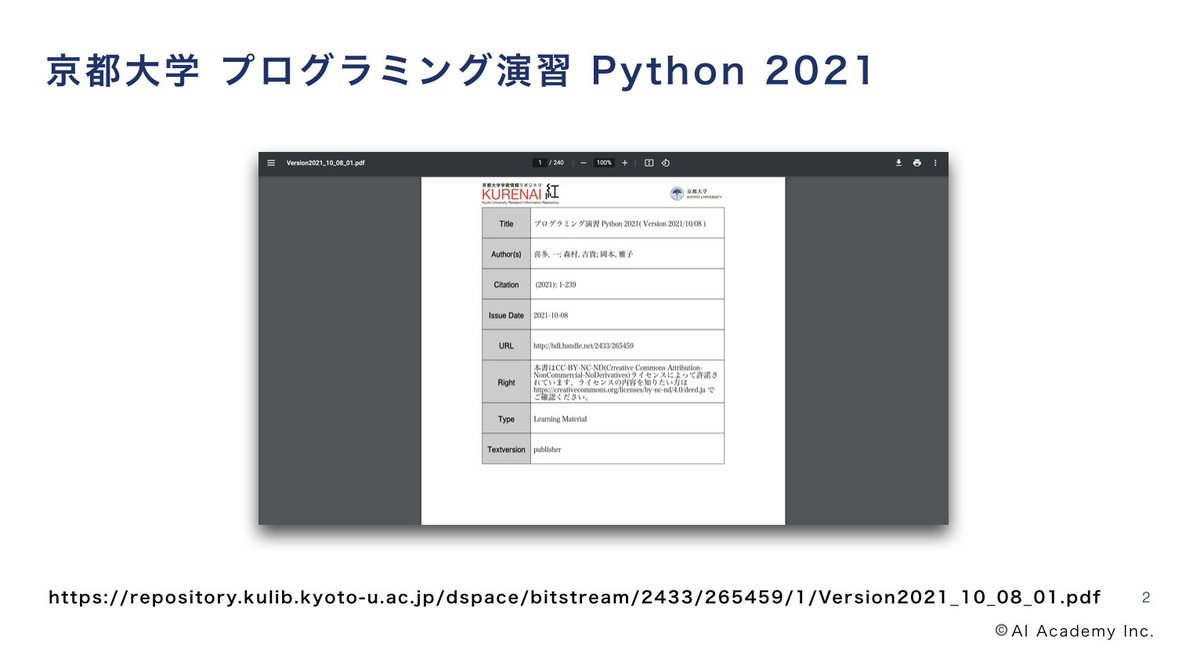Open the PDF viewer more options menu
The height and width of the screenshot is (669, 1200).
[935, 162]
